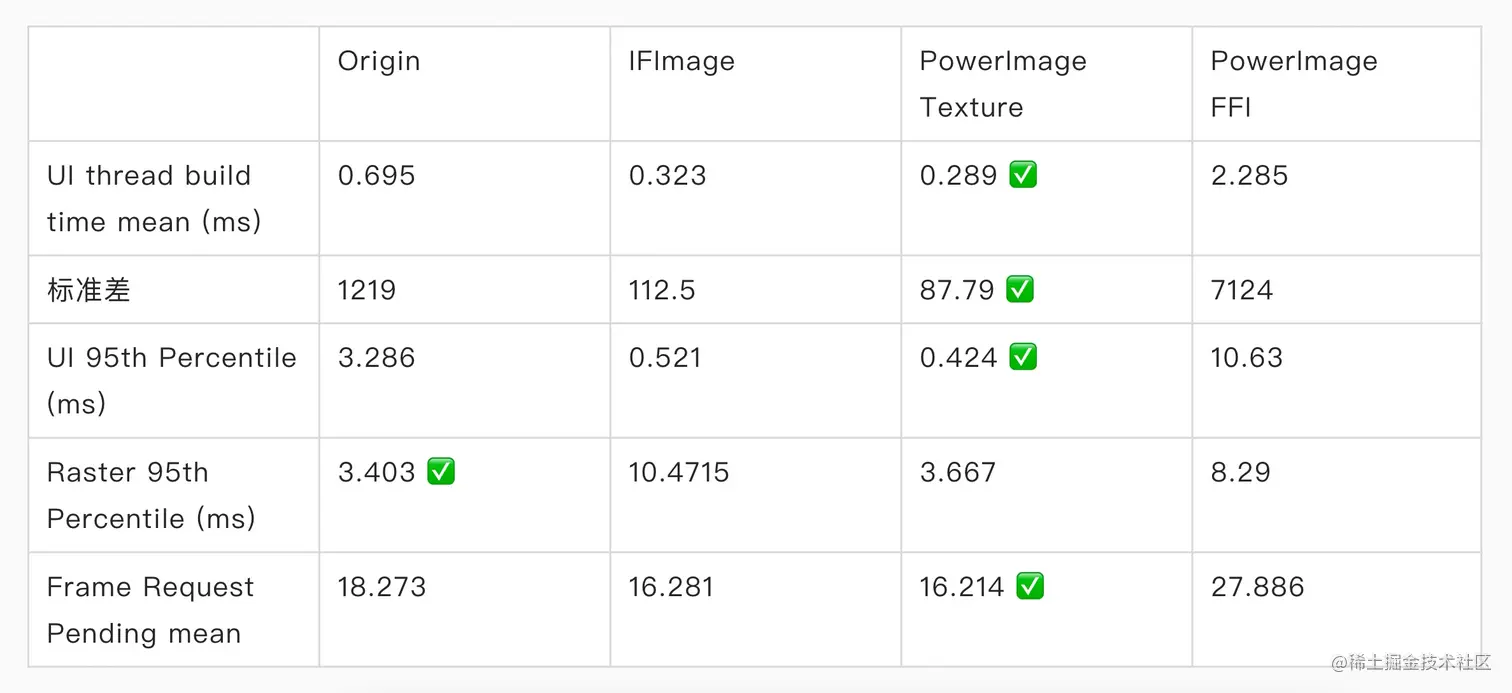This screenshot has width=1512, height=693.
Task: Click the 标准差 row label
Action: pos(89,290)
